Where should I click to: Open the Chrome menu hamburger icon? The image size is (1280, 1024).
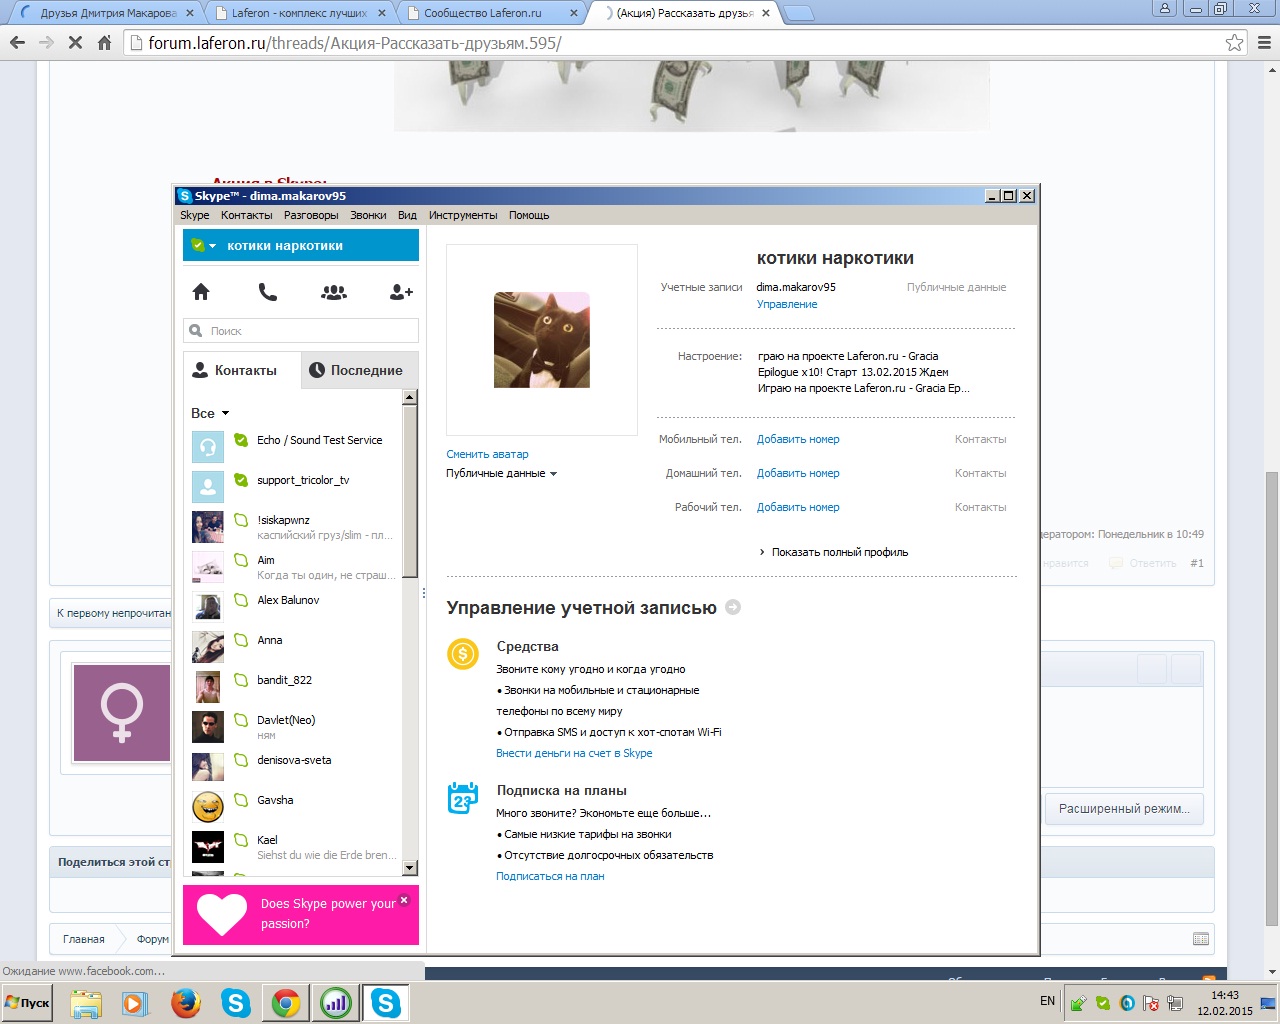coord(1264,43)
